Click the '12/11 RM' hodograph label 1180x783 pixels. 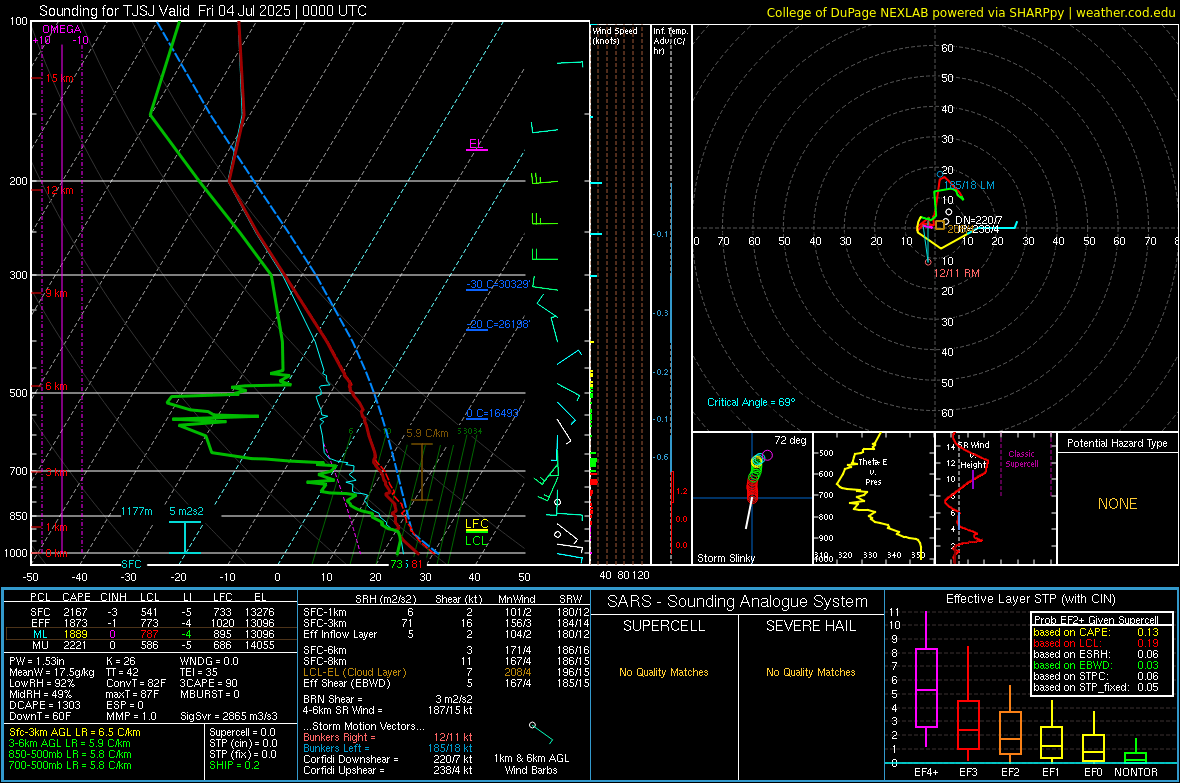pyautogui.click(x=956, y=273)
